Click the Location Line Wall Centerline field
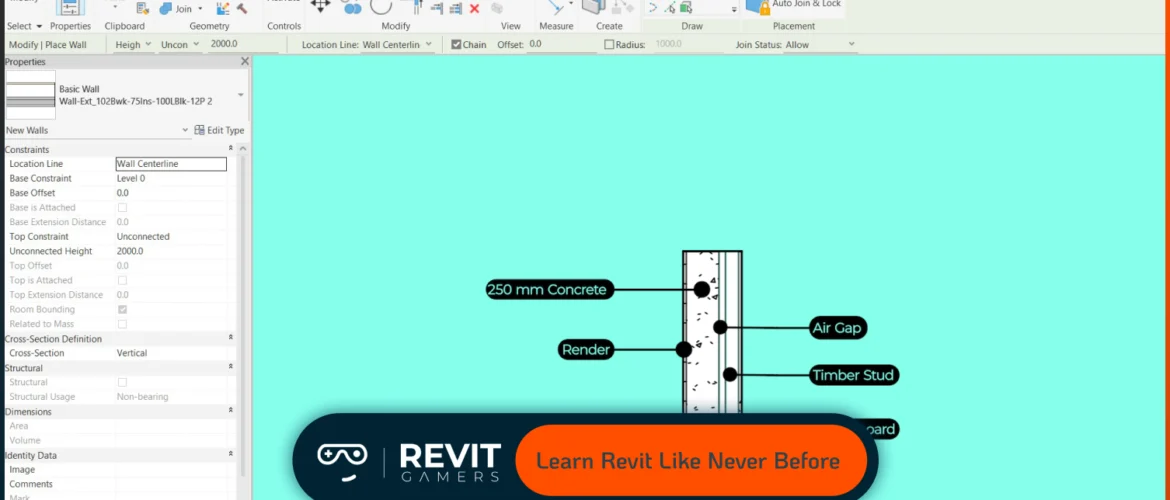 tap(171, 163)
